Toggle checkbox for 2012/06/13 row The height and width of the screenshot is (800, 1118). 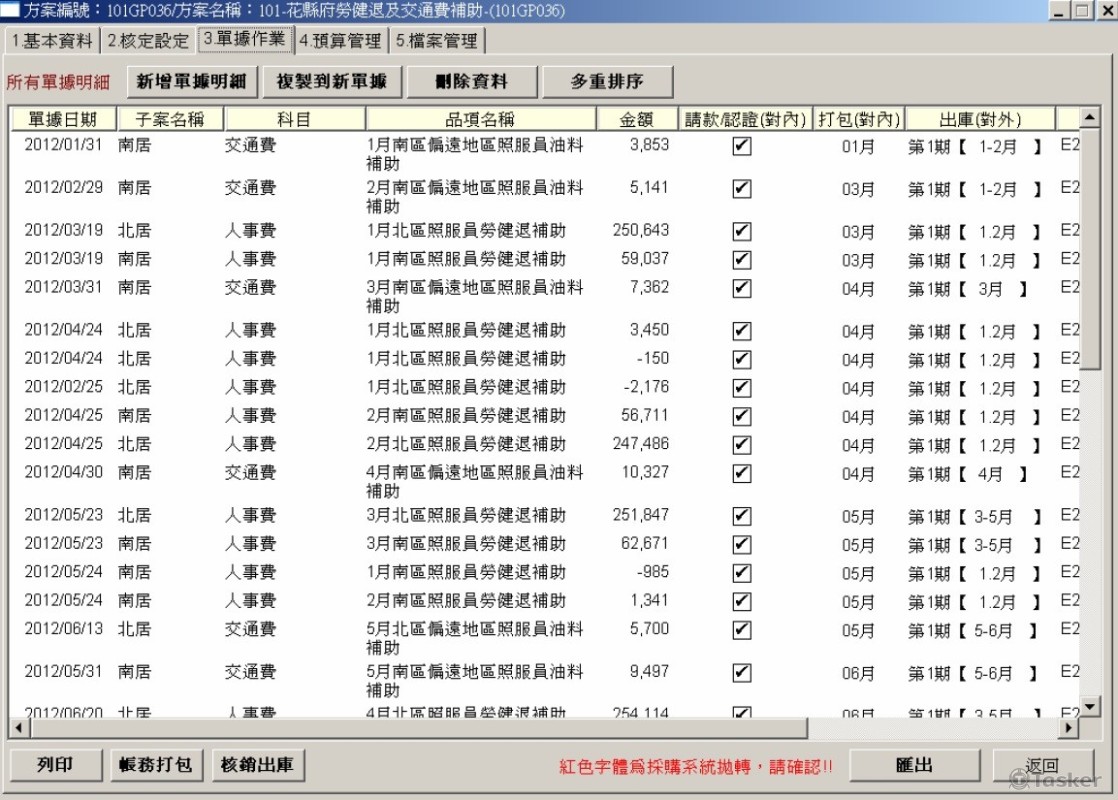pos(741,630)
